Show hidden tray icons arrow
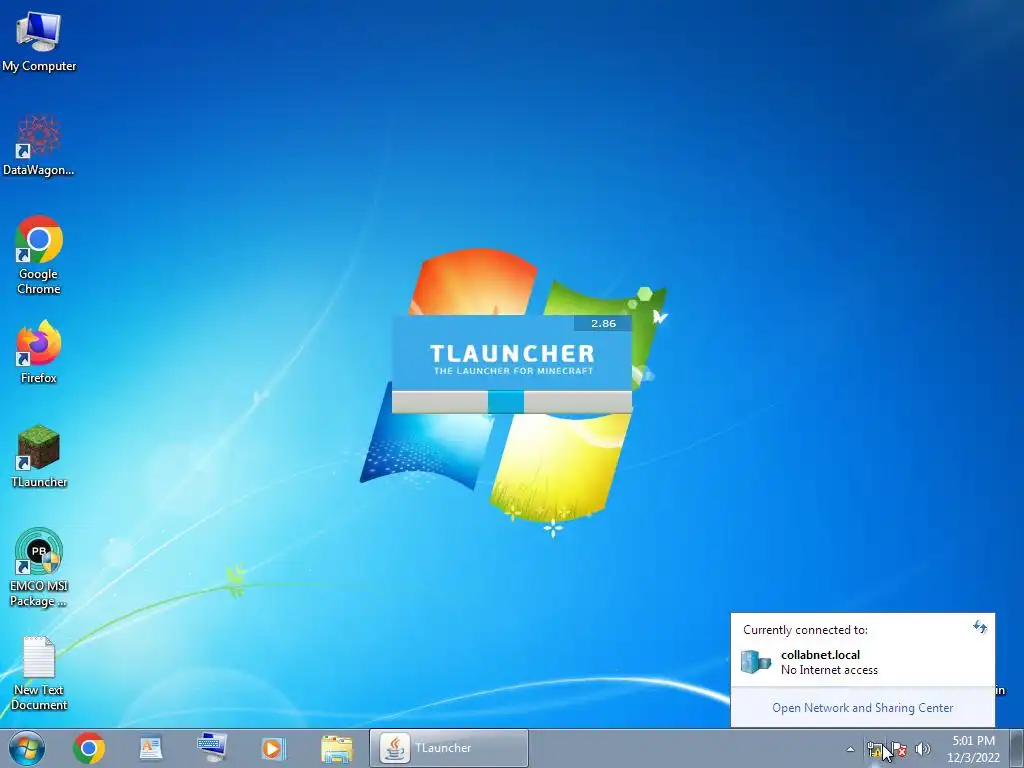Image resolution: width=1024 pixels, height=768 pixels. point(850,749)
